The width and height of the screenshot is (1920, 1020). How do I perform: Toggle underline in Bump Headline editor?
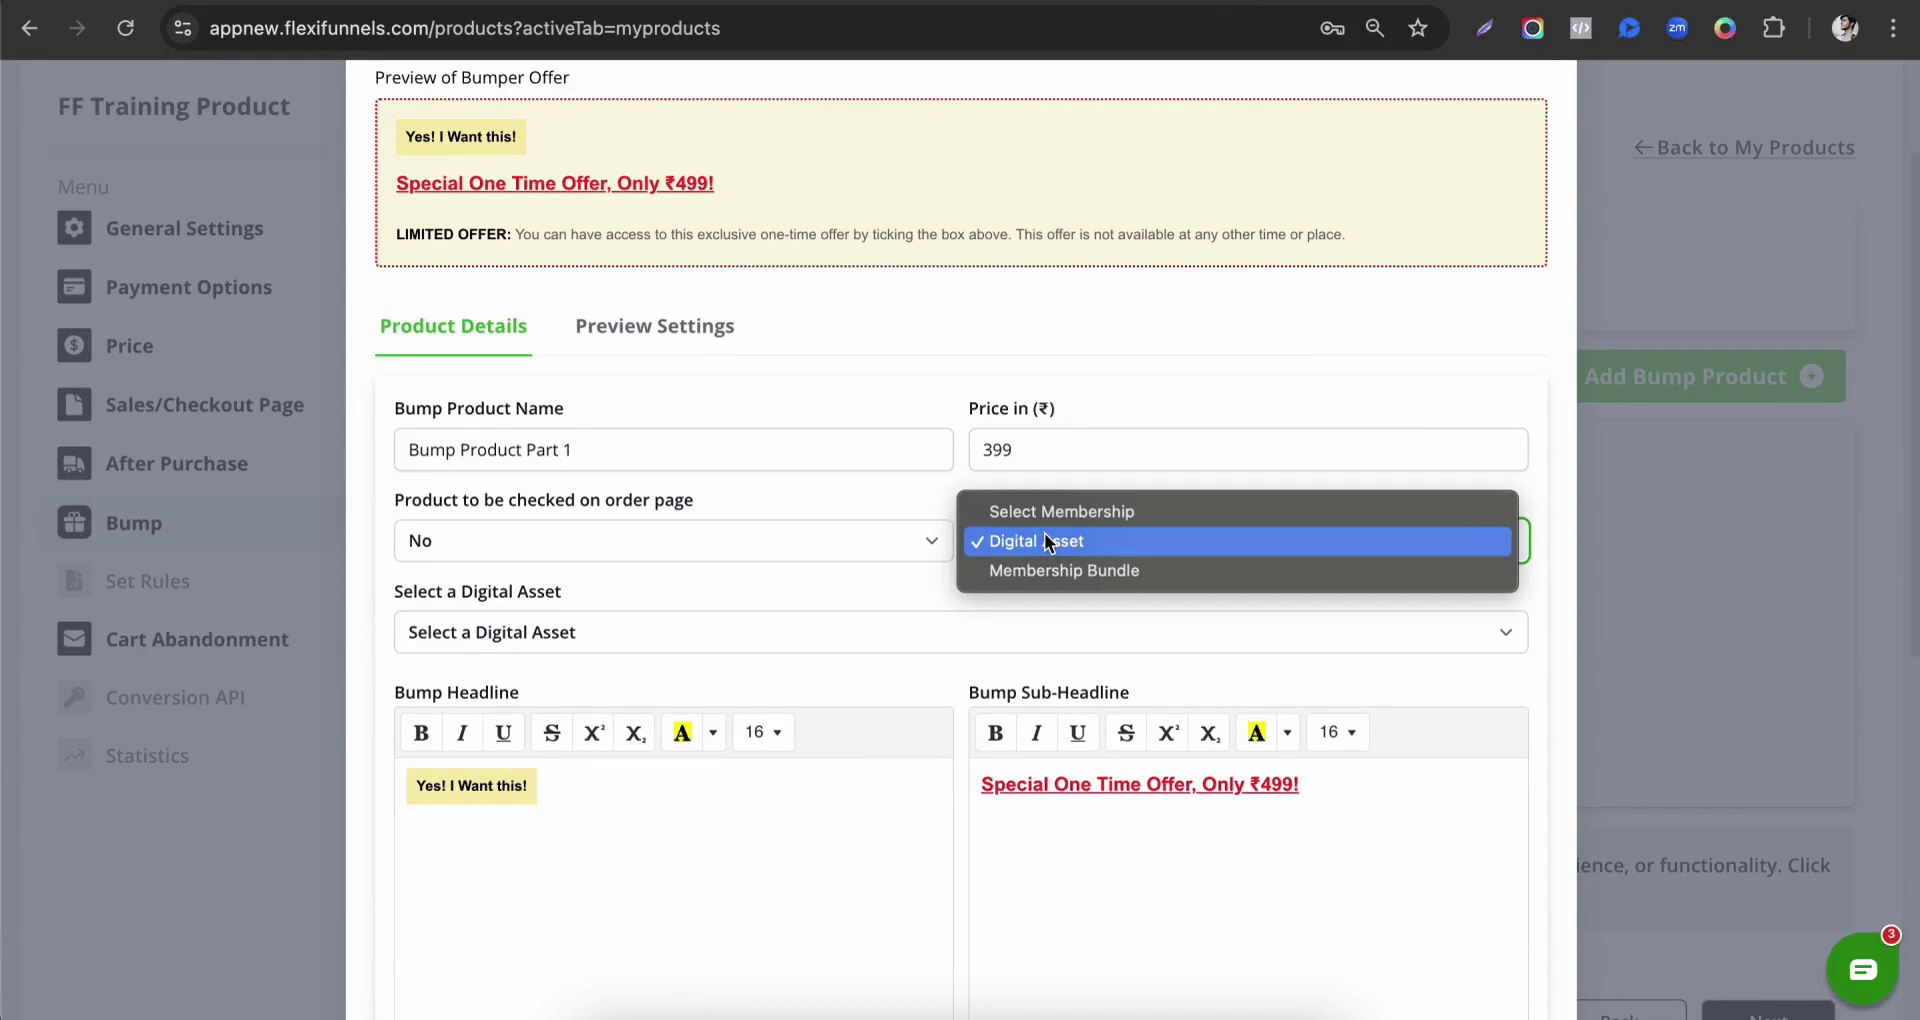pyautogui.click(x=503, y=733)
